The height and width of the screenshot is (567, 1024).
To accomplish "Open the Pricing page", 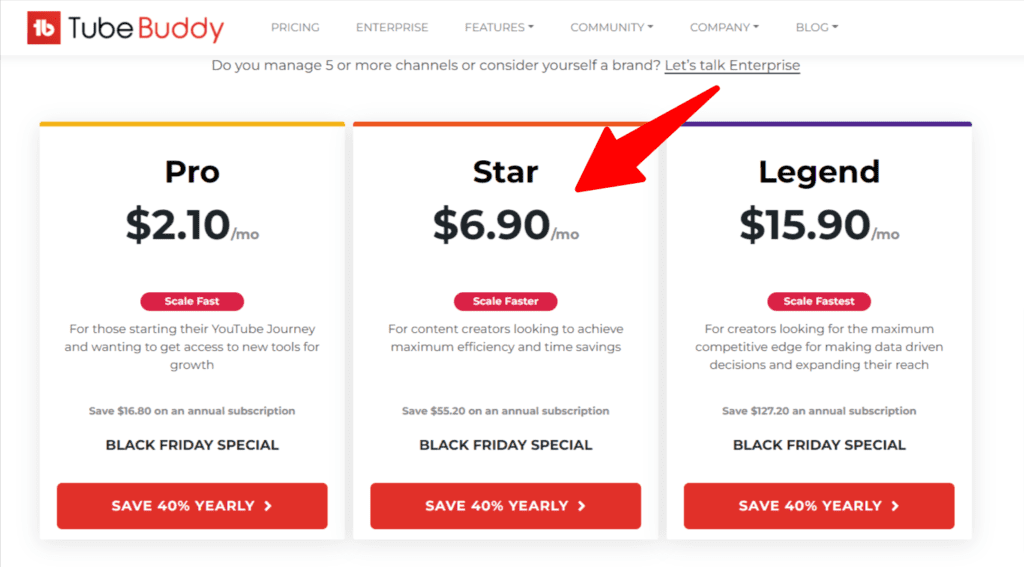I will pos(295,27).
